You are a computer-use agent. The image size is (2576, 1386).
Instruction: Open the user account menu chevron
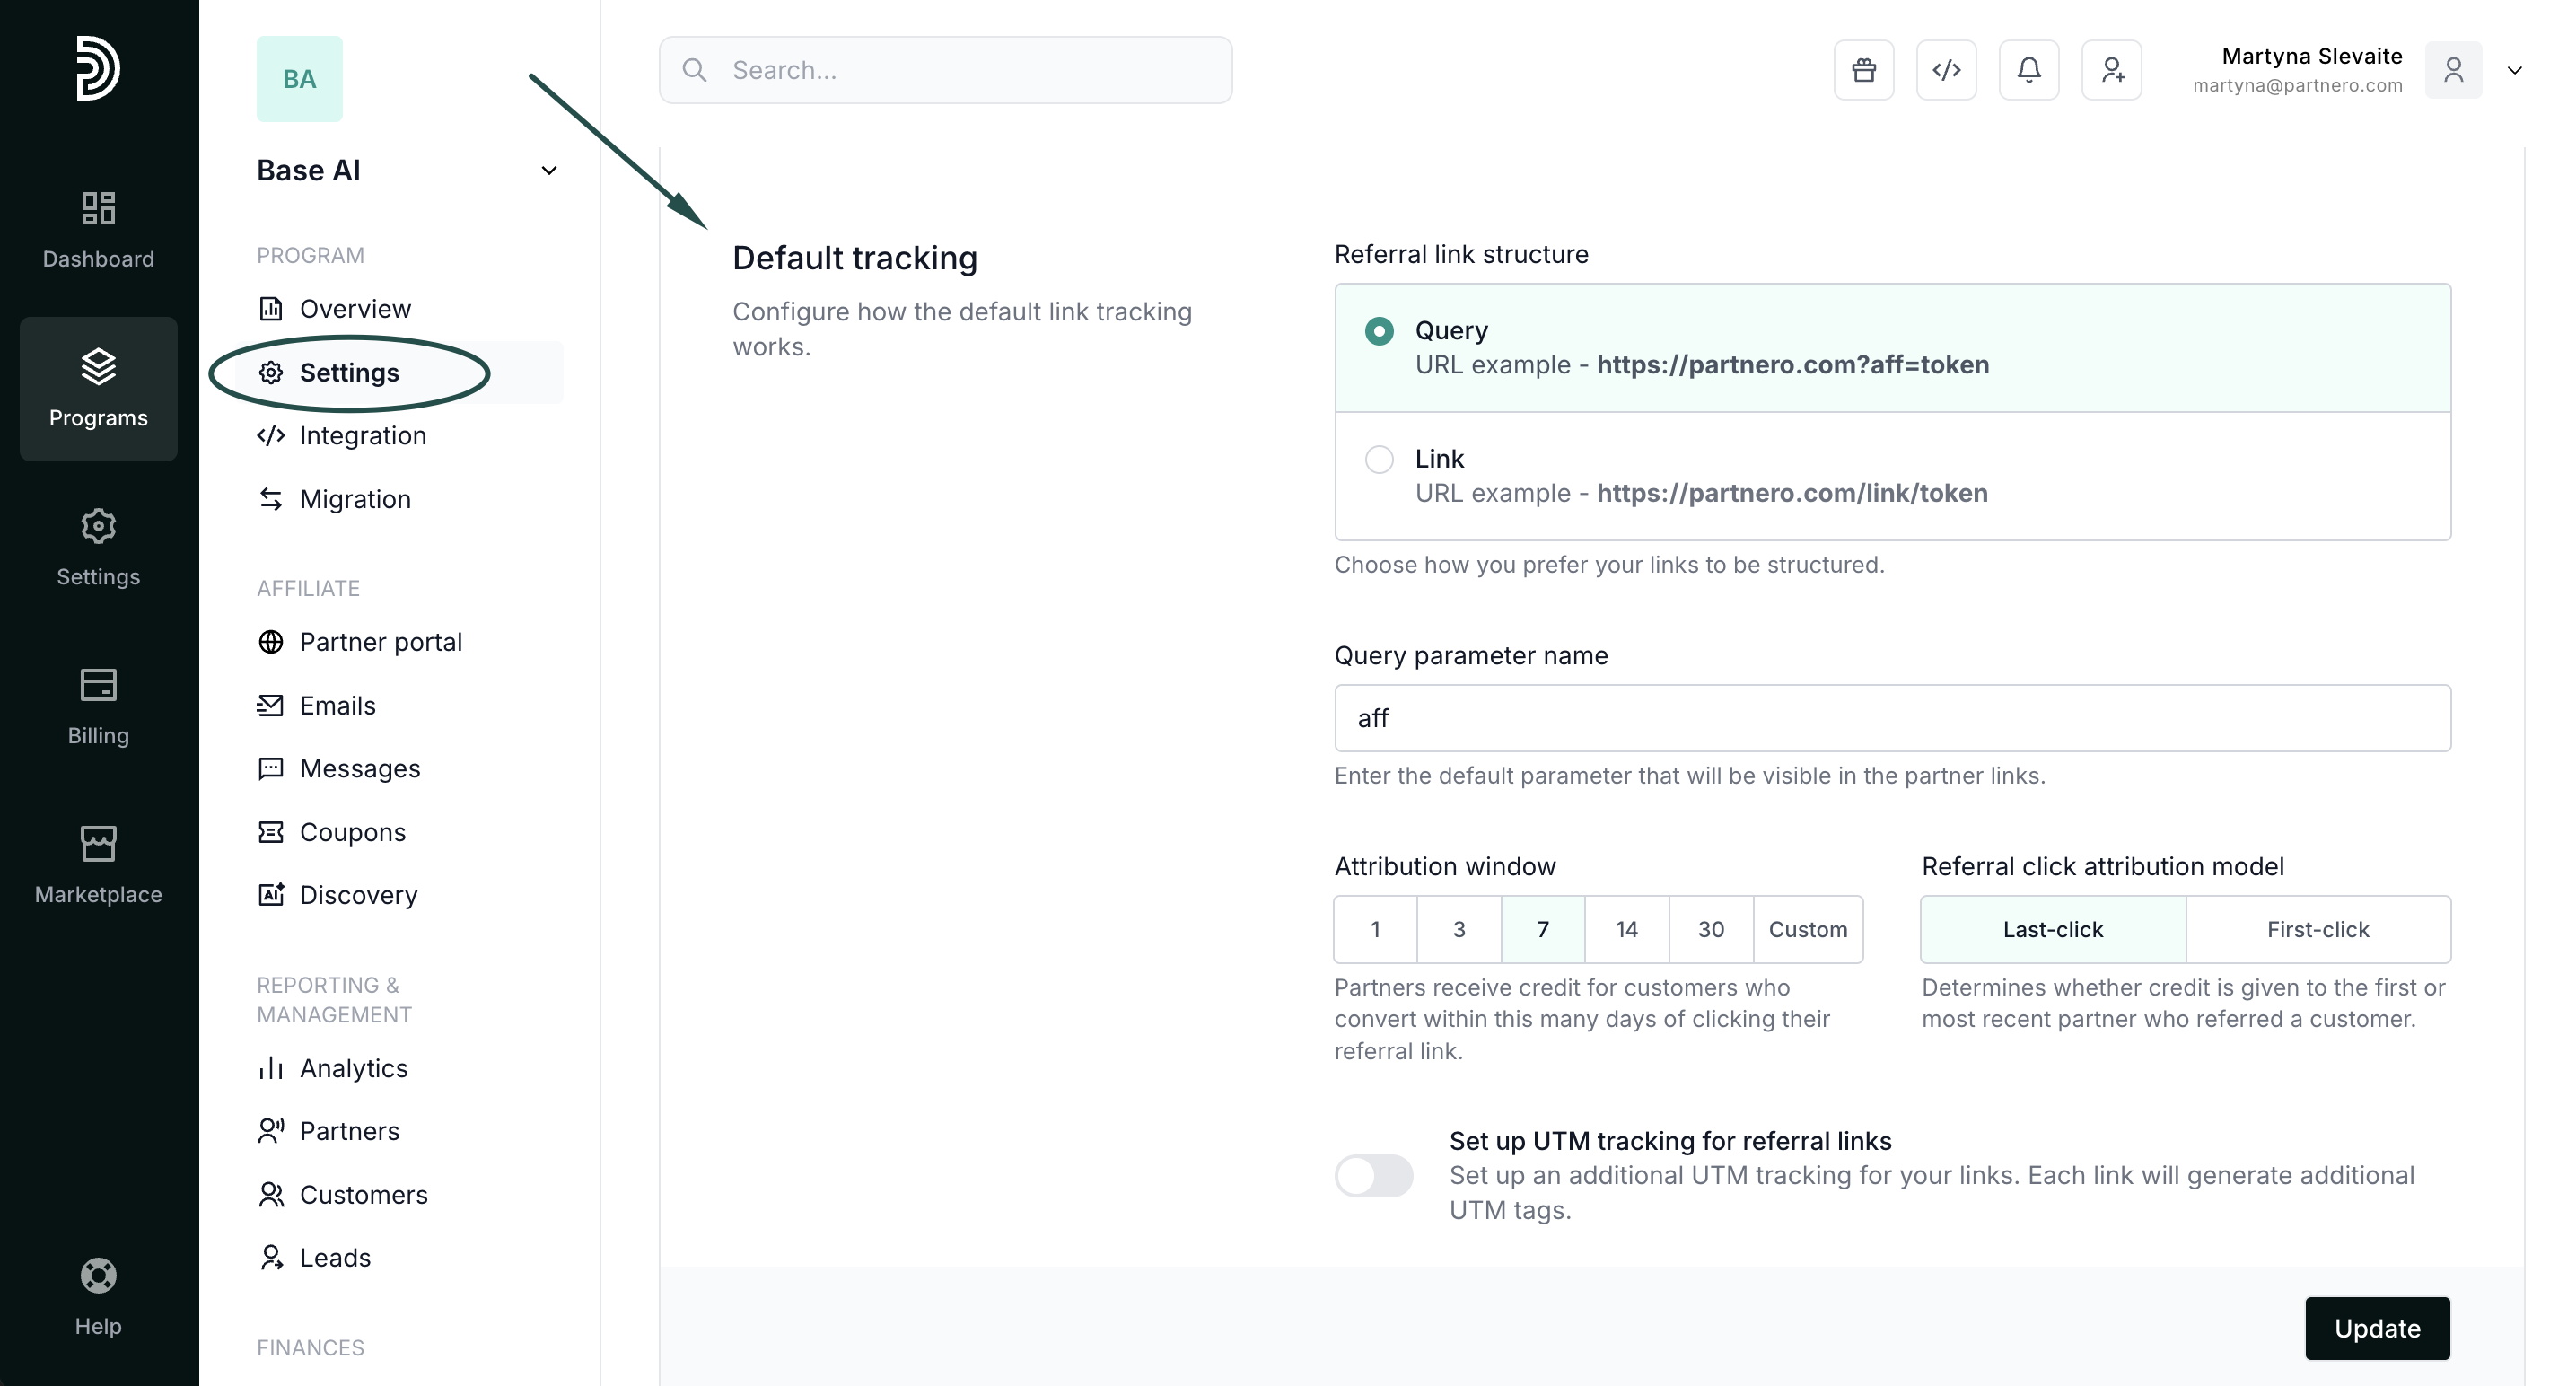point(2514,71)
